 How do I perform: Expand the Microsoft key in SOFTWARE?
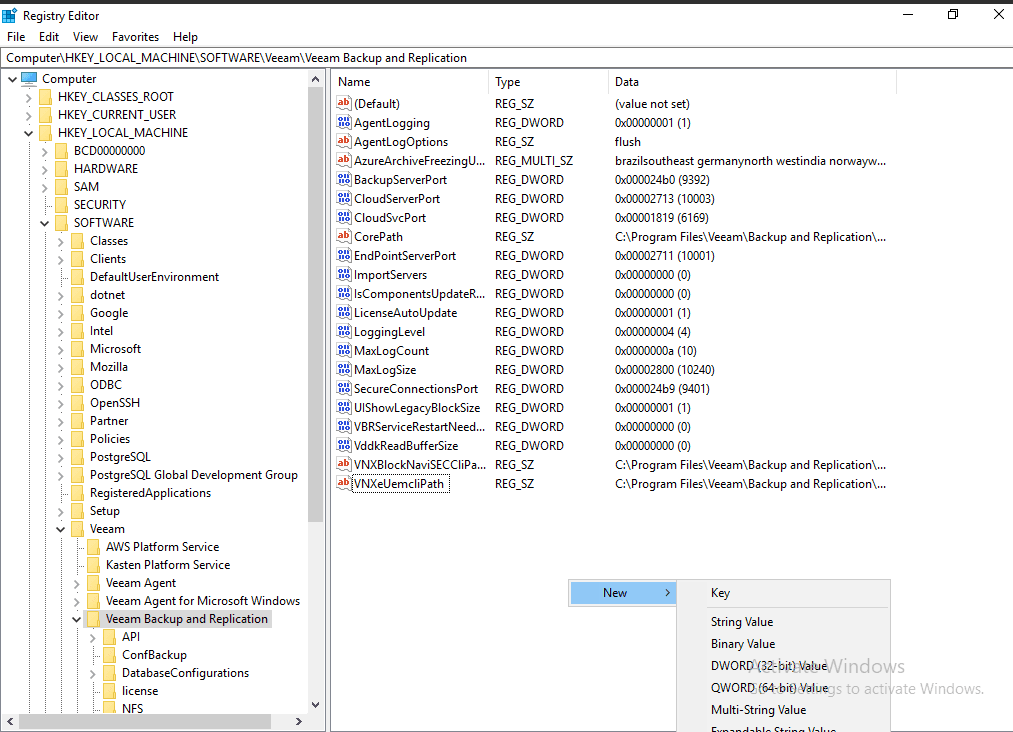pos(61,349)
